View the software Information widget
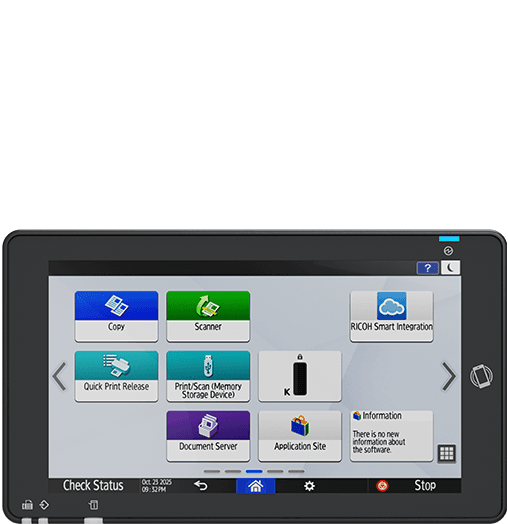Screen dimensions: 508x524 click(391, 436)
